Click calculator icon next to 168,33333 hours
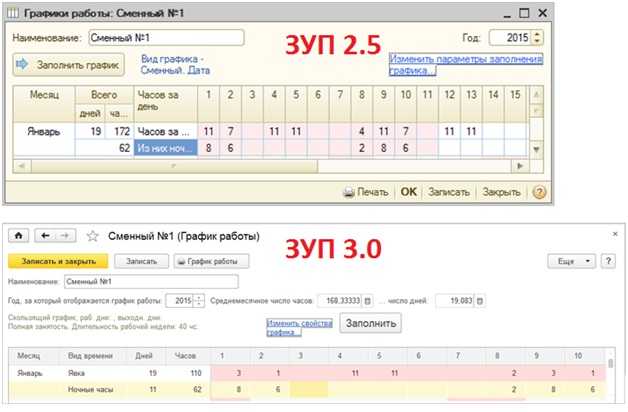The width and height of the screenshot is (628, 412). coord(368,301)
